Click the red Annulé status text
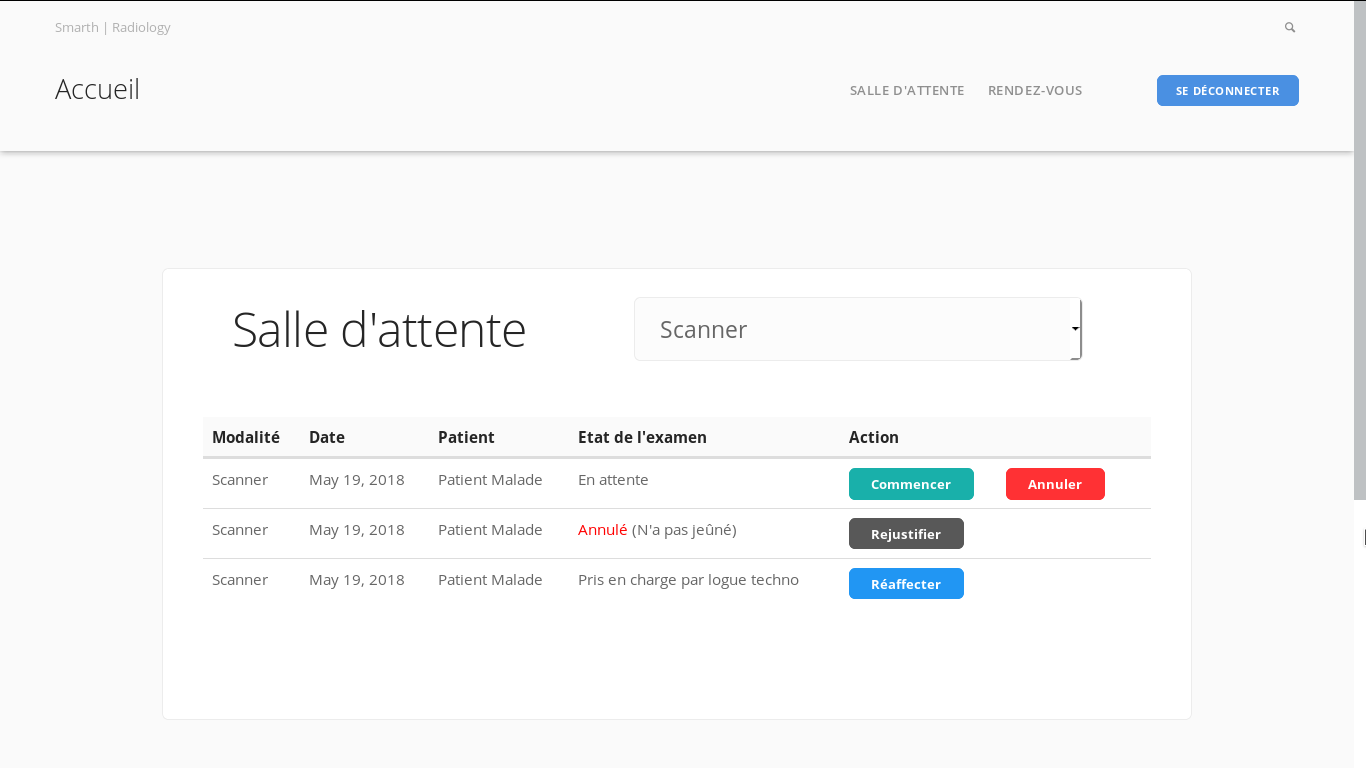This screenshot has height=768, width=1366. (602, 529)
